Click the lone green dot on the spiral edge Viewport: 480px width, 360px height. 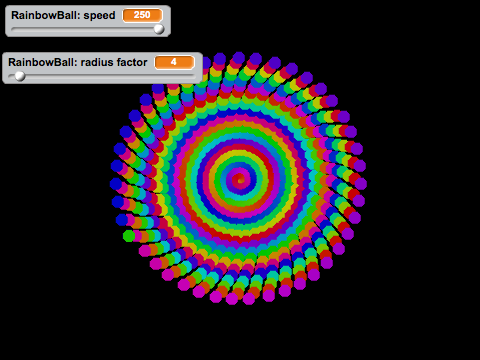tap(129, 236)
